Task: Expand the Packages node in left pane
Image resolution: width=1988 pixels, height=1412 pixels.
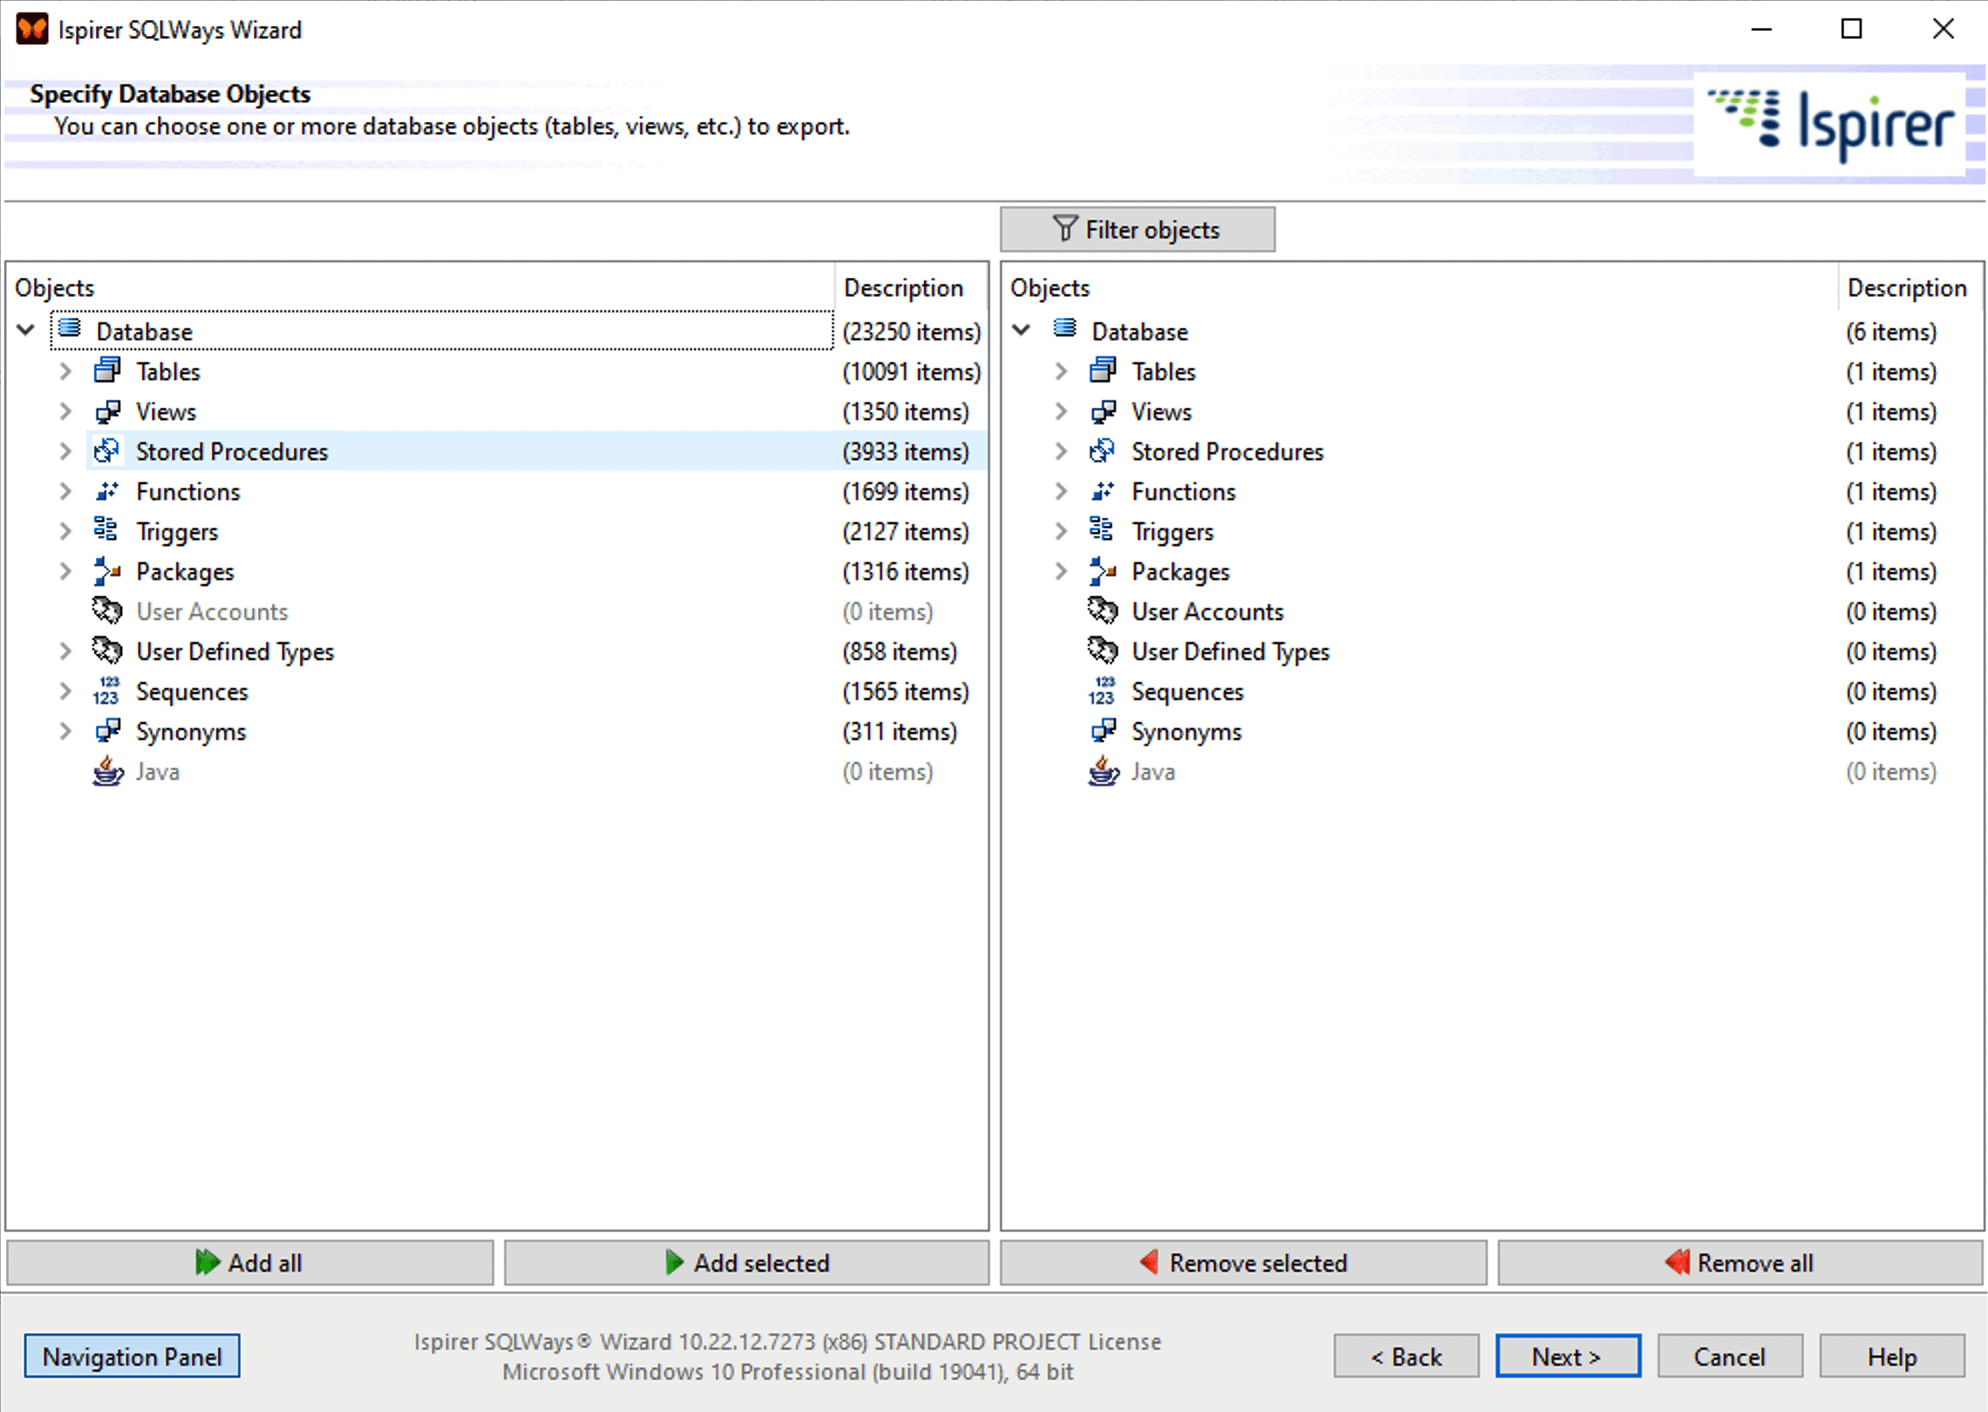Action: tap(66, 571)
